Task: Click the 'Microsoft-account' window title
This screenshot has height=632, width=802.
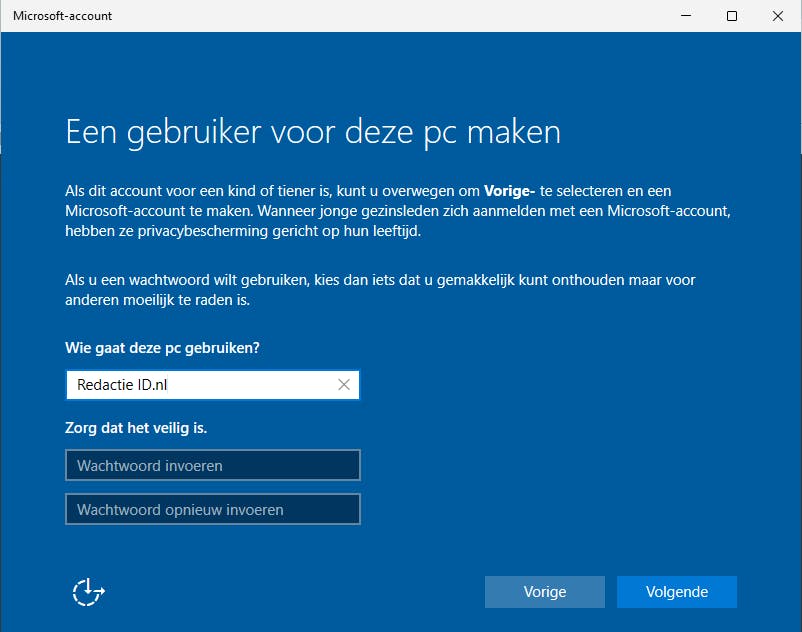Action: [x=62, y=16]
